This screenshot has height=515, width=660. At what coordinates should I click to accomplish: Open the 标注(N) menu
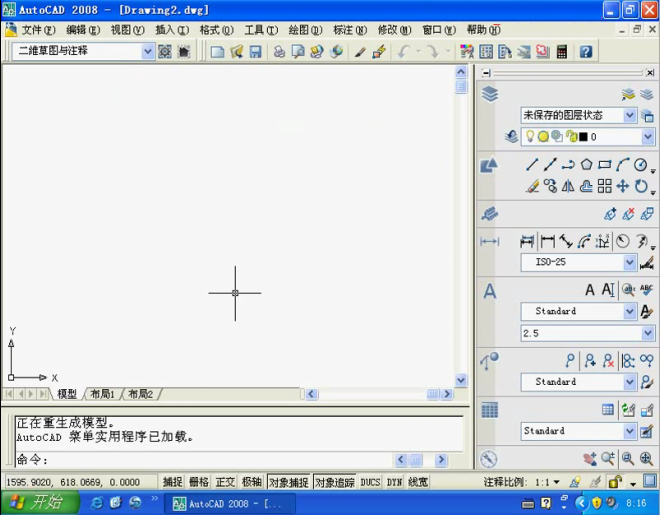pos(350,30)
